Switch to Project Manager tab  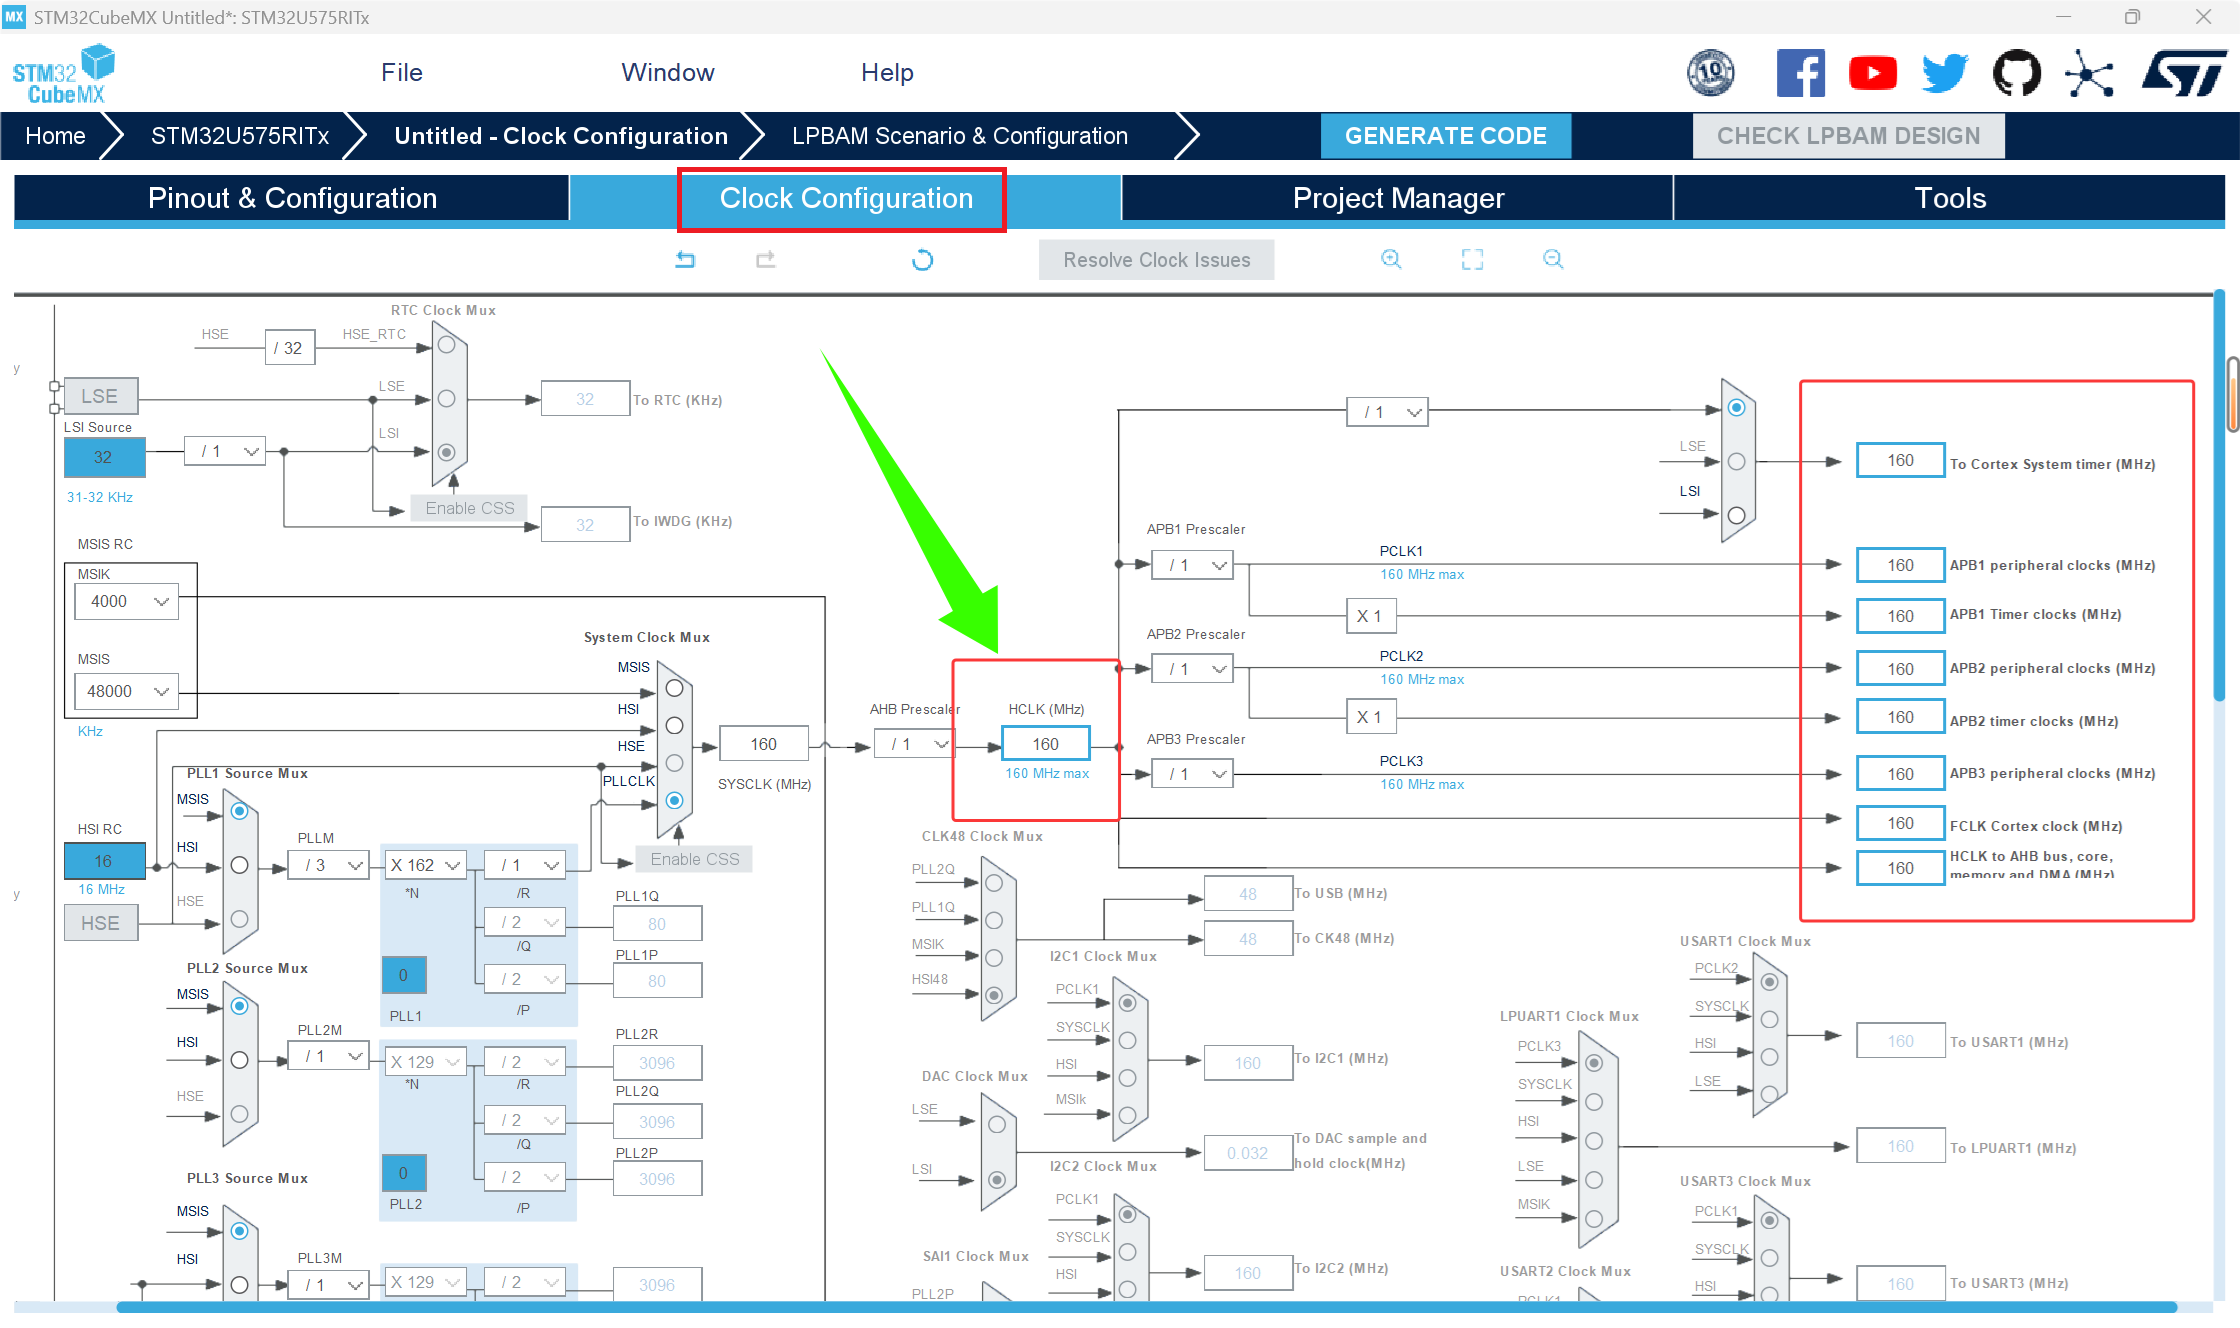tap(1398, 198)
